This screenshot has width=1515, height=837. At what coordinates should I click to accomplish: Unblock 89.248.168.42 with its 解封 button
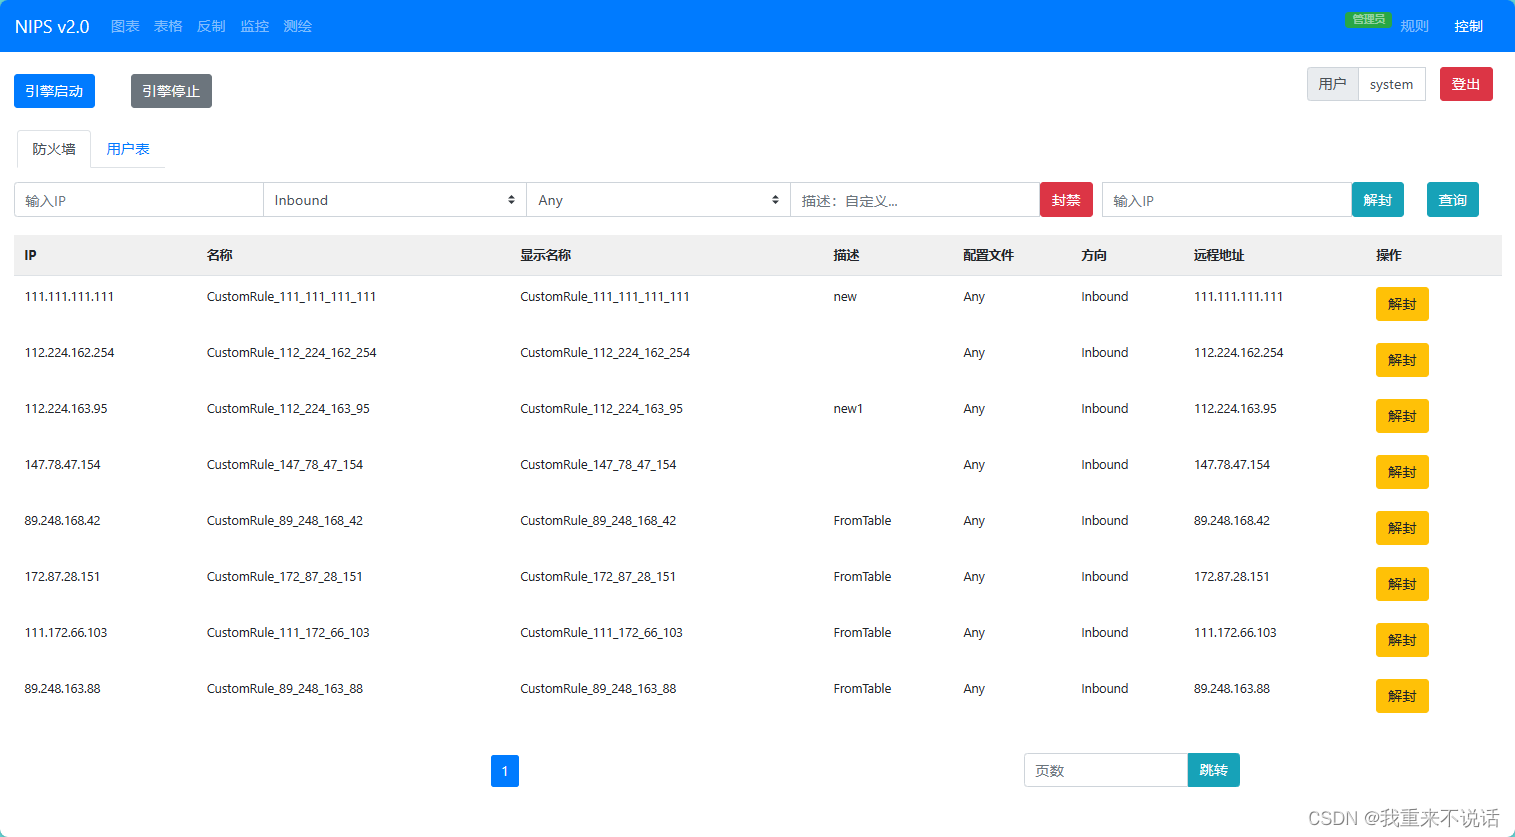coord(1402,528)
